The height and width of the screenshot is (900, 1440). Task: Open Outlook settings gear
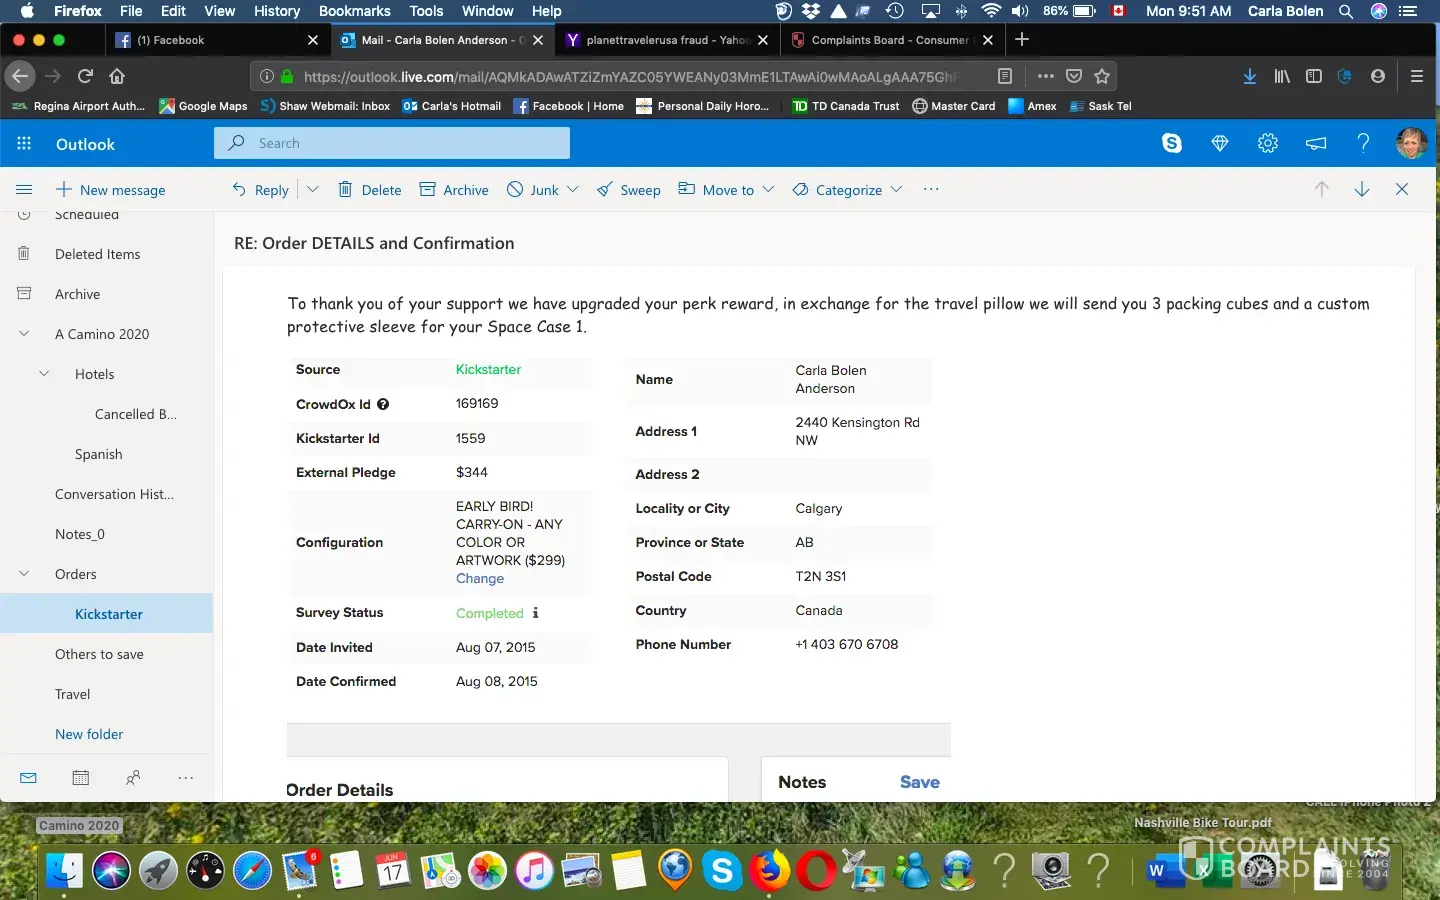click(x=1268, y=143)
